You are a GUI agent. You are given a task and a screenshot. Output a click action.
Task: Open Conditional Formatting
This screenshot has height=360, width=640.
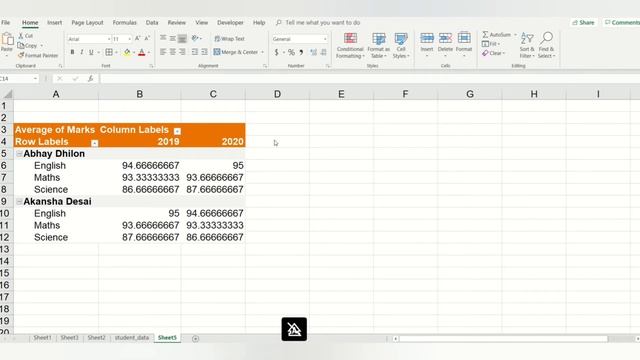tap(350, 45)
